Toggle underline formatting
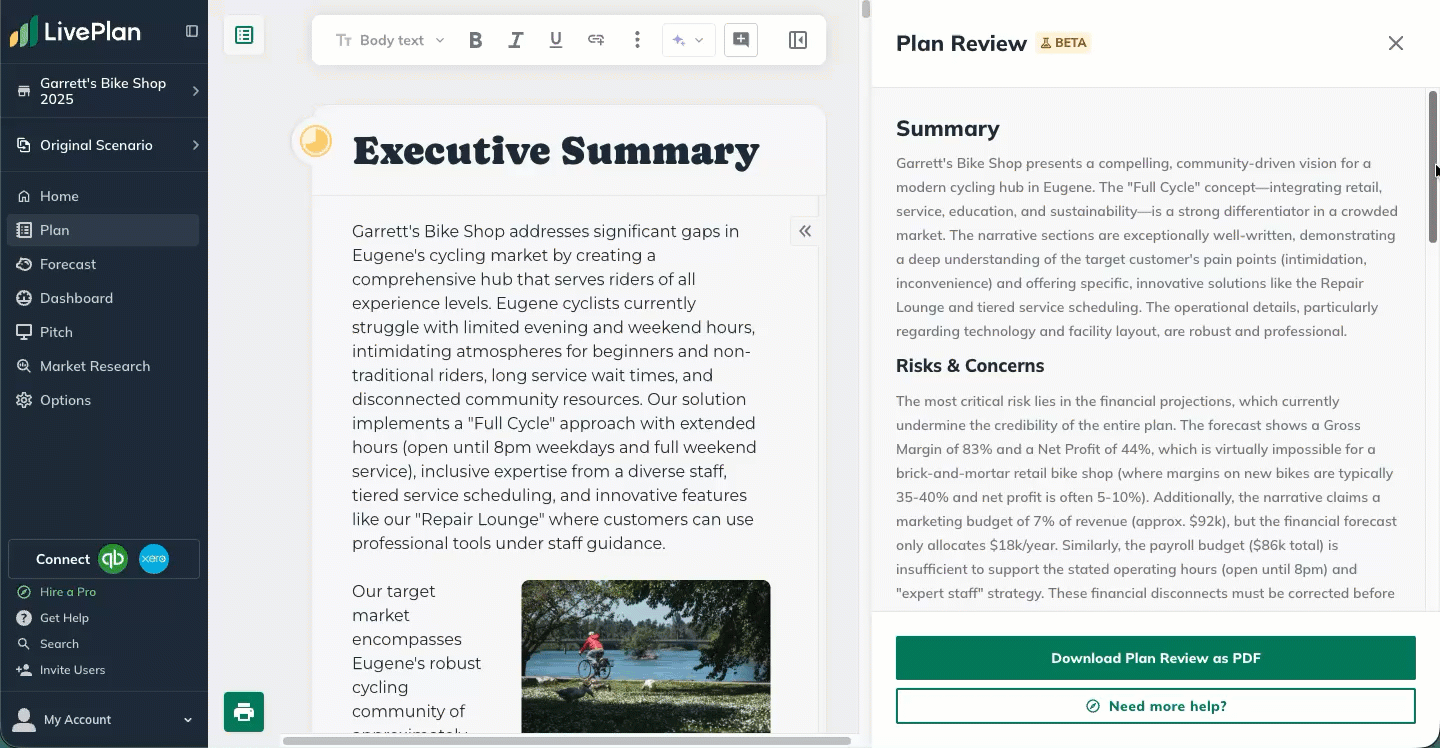This screenshot has width=1440, height=748. pyautogui.click(x=555, y=40)
